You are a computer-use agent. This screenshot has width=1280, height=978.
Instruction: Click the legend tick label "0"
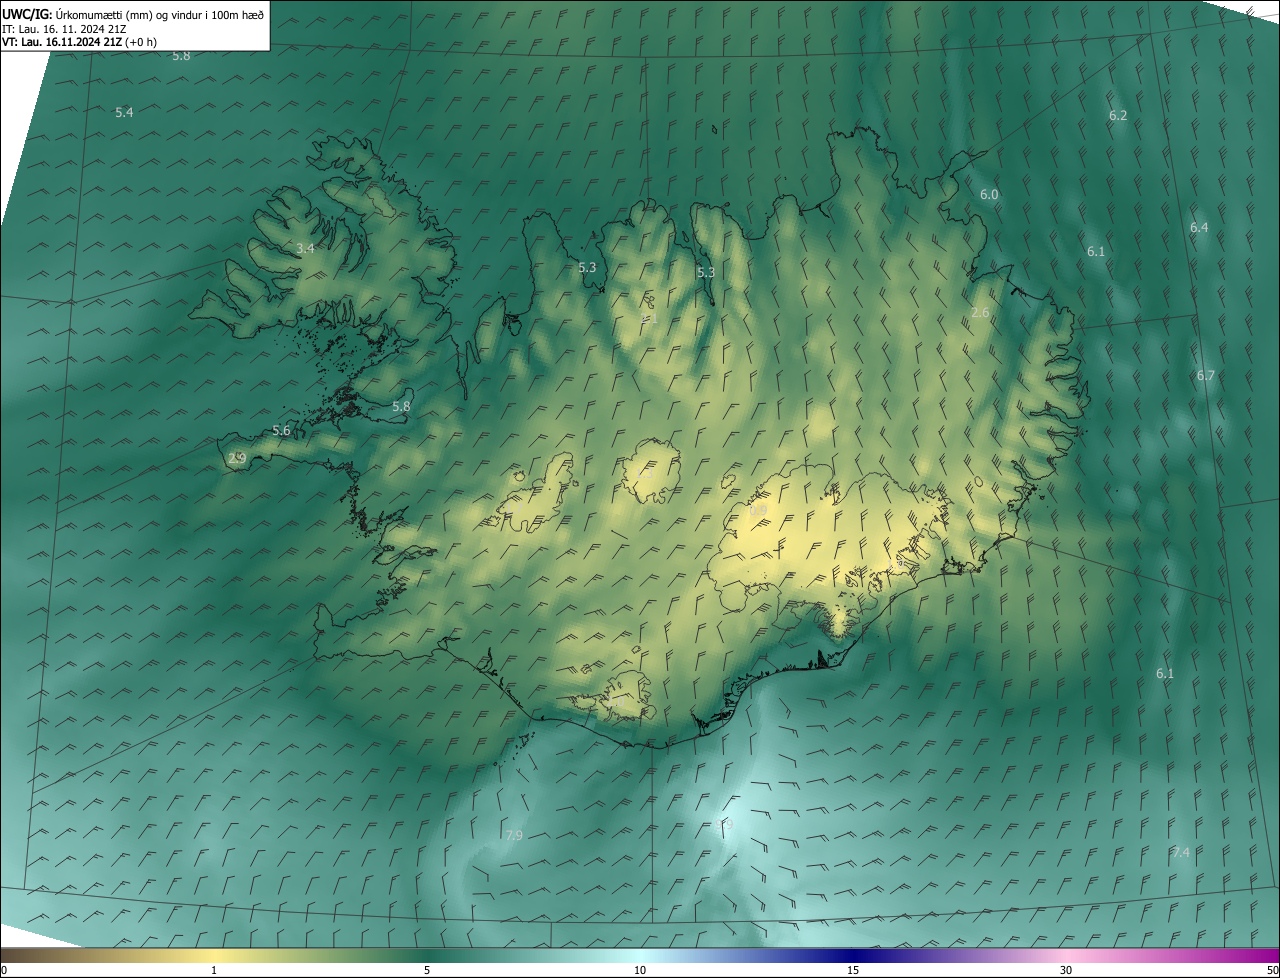4,971
